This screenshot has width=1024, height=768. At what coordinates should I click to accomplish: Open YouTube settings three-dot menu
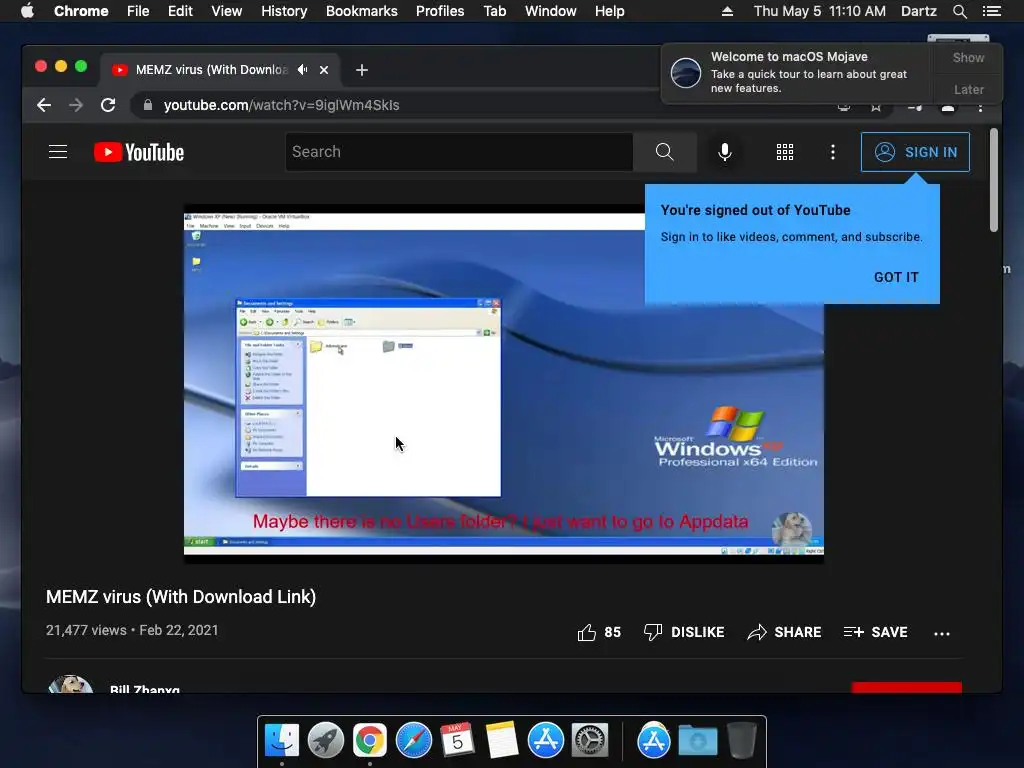(832, 152)
